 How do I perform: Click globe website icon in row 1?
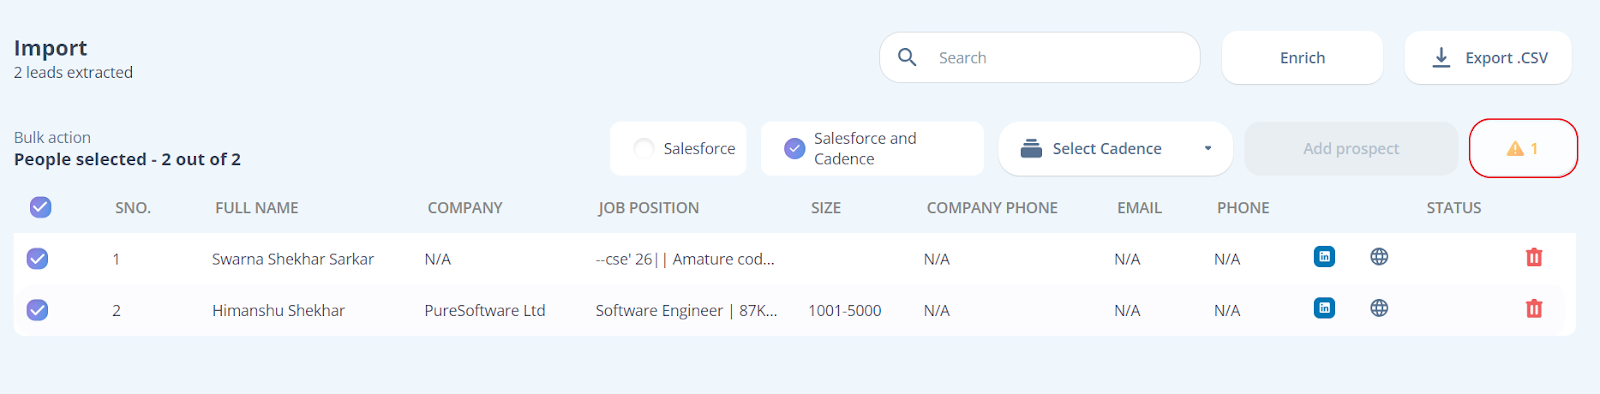(1379, 257)
